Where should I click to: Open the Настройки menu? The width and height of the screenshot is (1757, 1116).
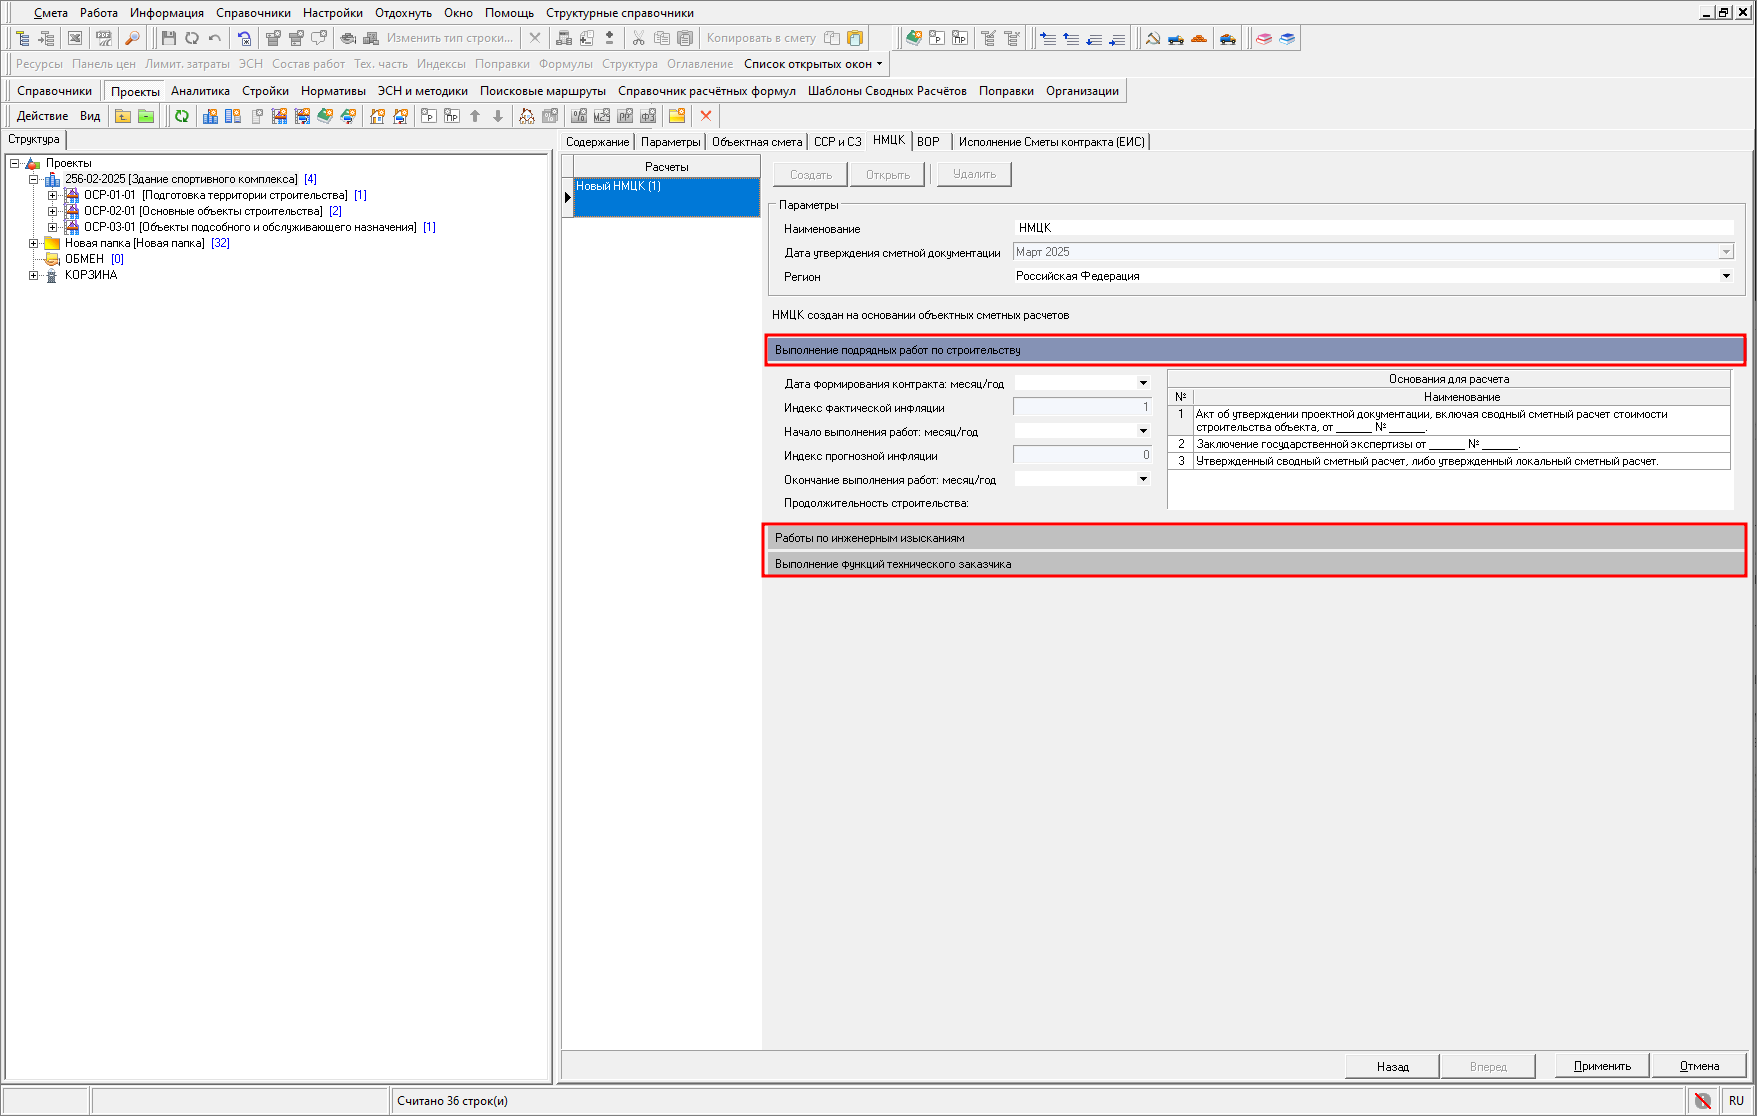[x=332, y=13]
